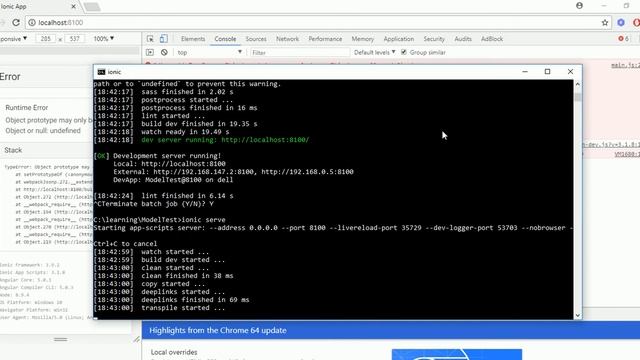Open the Responsive device dropdown
Image resolution: width=640 pixels, height=360 pixels.
tap(13, 39)
